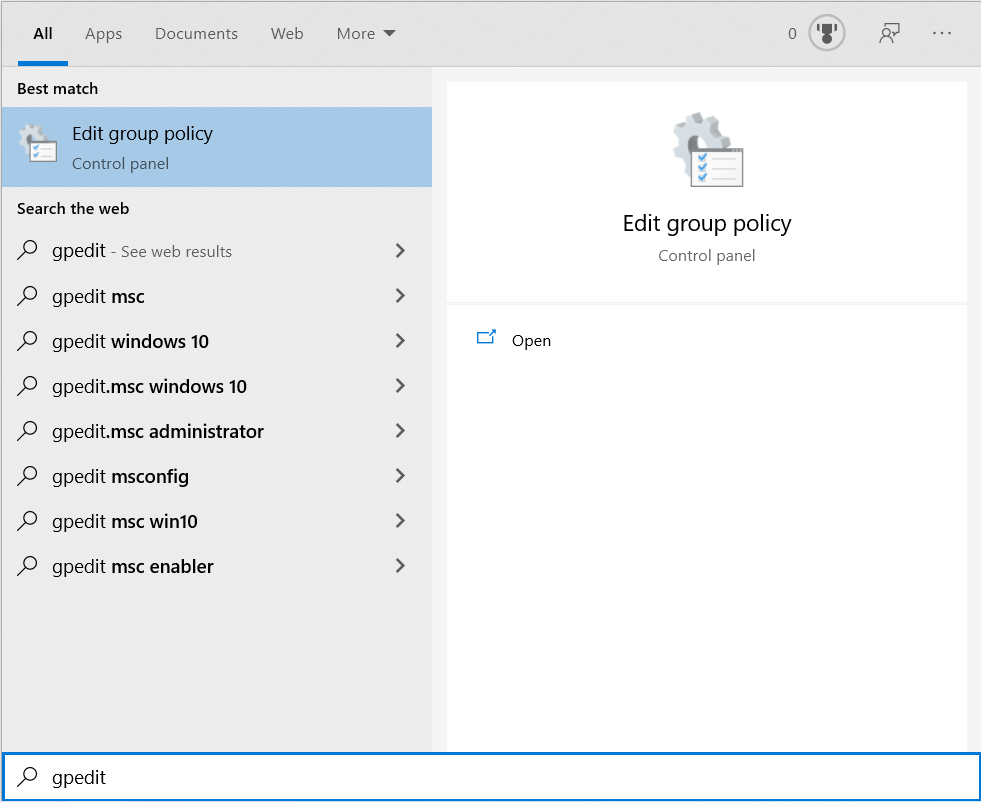Click the Open icon in preview pane
The height and width of the screenshot is (802, 981).
tap(487, 339)
